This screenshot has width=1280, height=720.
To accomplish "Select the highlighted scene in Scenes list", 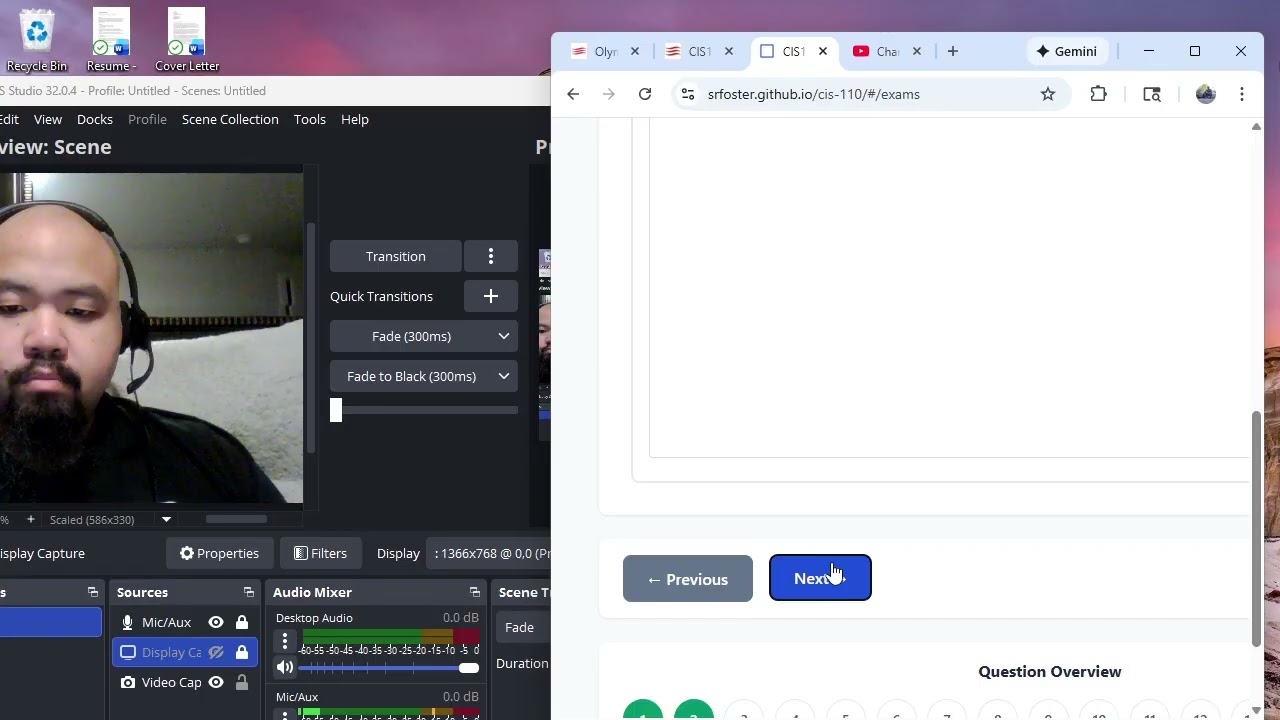I will pos(50,622).
